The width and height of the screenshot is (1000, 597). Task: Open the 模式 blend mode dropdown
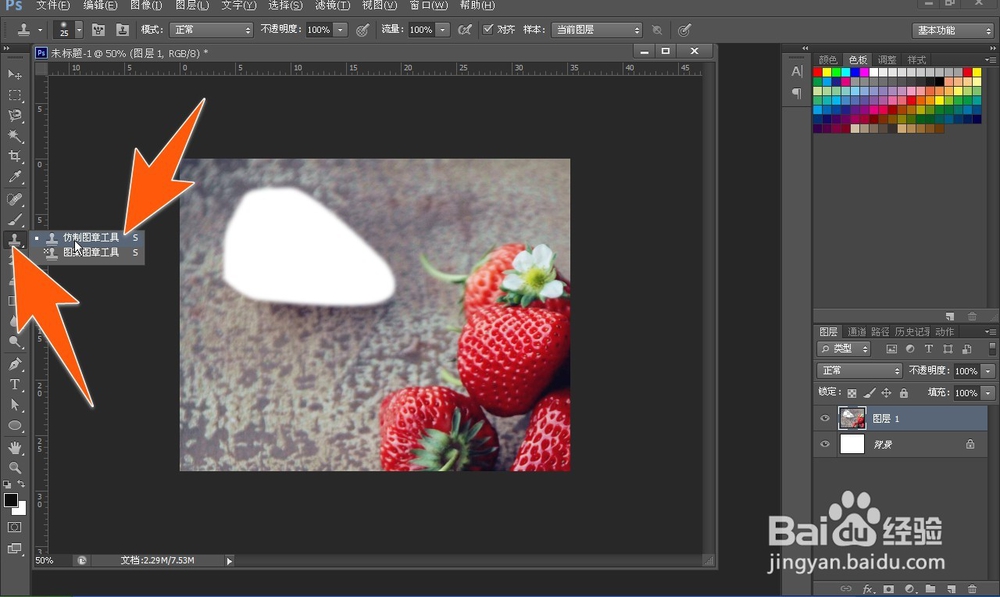[x=211, y=30]
